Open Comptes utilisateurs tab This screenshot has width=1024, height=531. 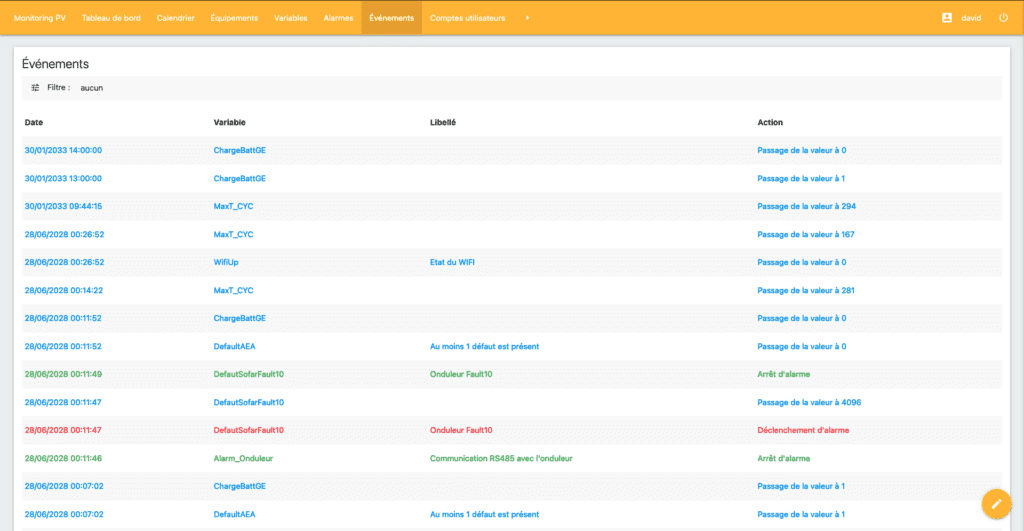(467, 18)
